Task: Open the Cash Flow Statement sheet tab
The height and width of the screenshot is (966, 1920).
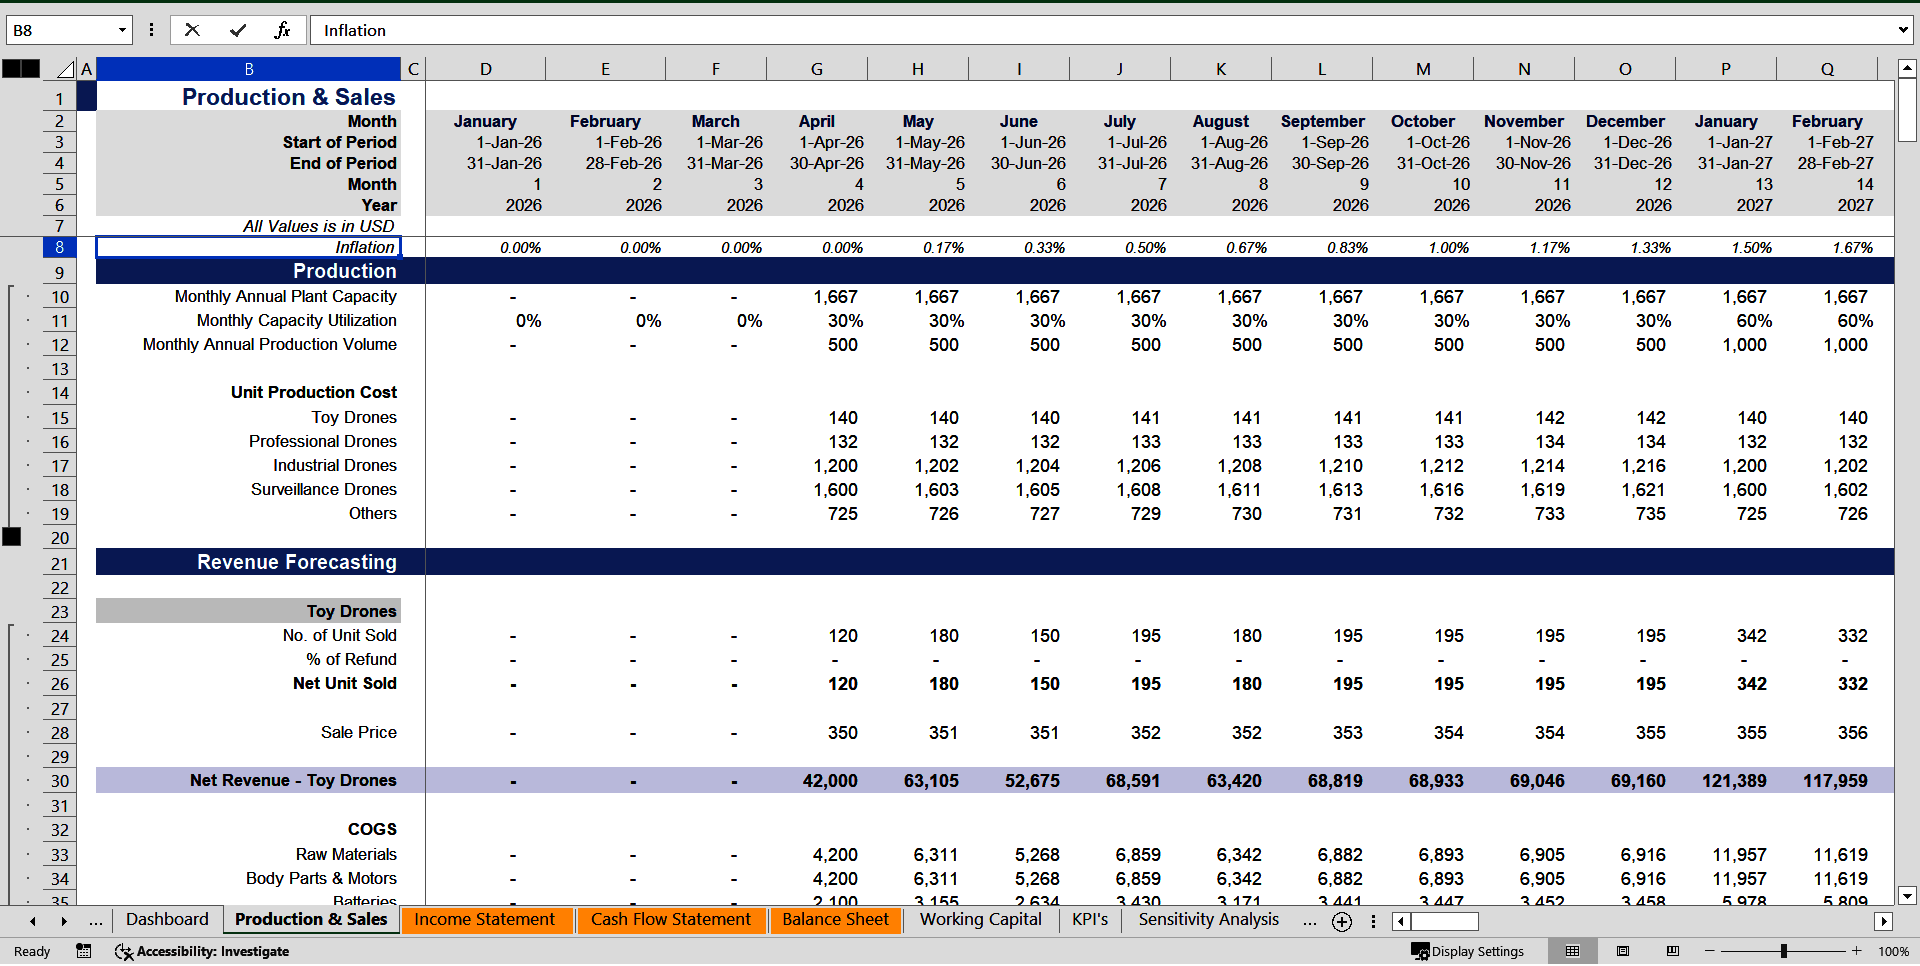Action: pos(671,920)
